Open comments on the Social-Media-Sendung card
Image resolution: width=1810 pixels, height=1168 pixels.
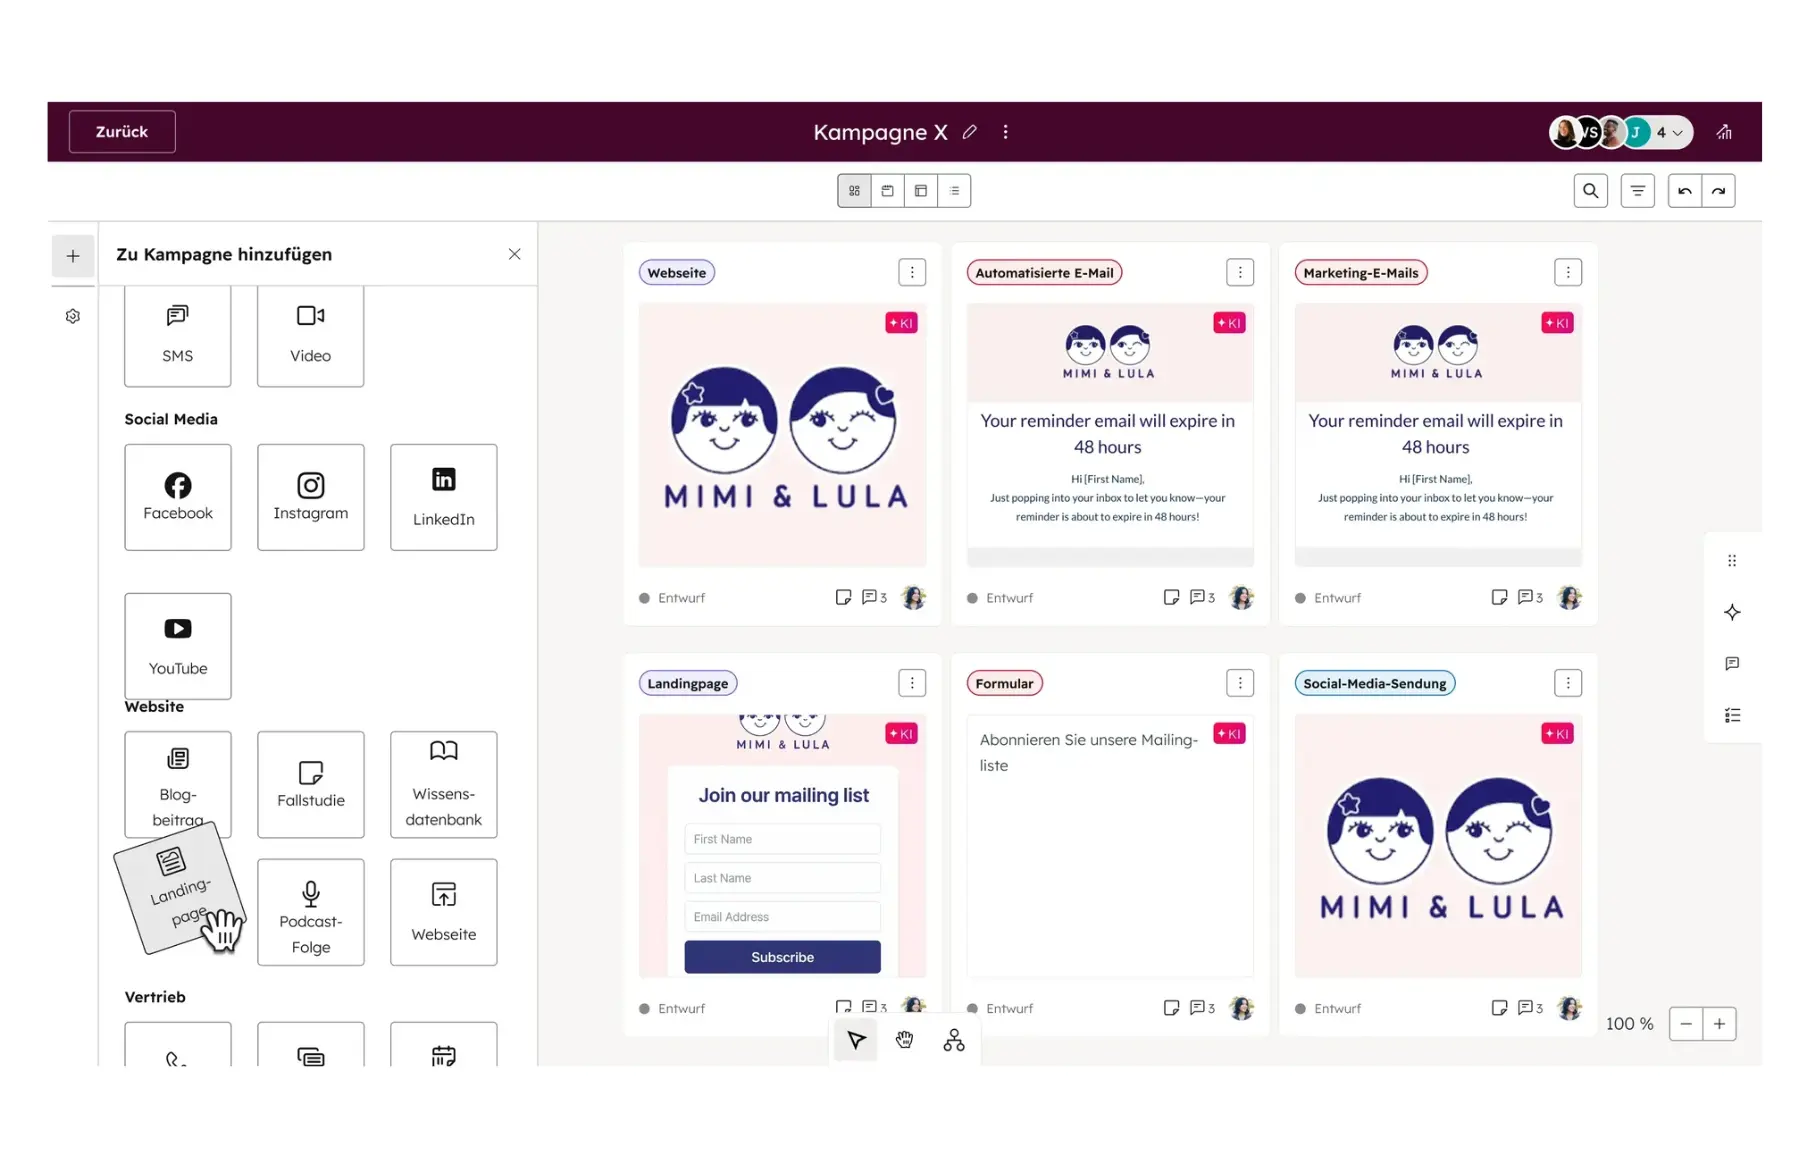click(1530, 1008)
